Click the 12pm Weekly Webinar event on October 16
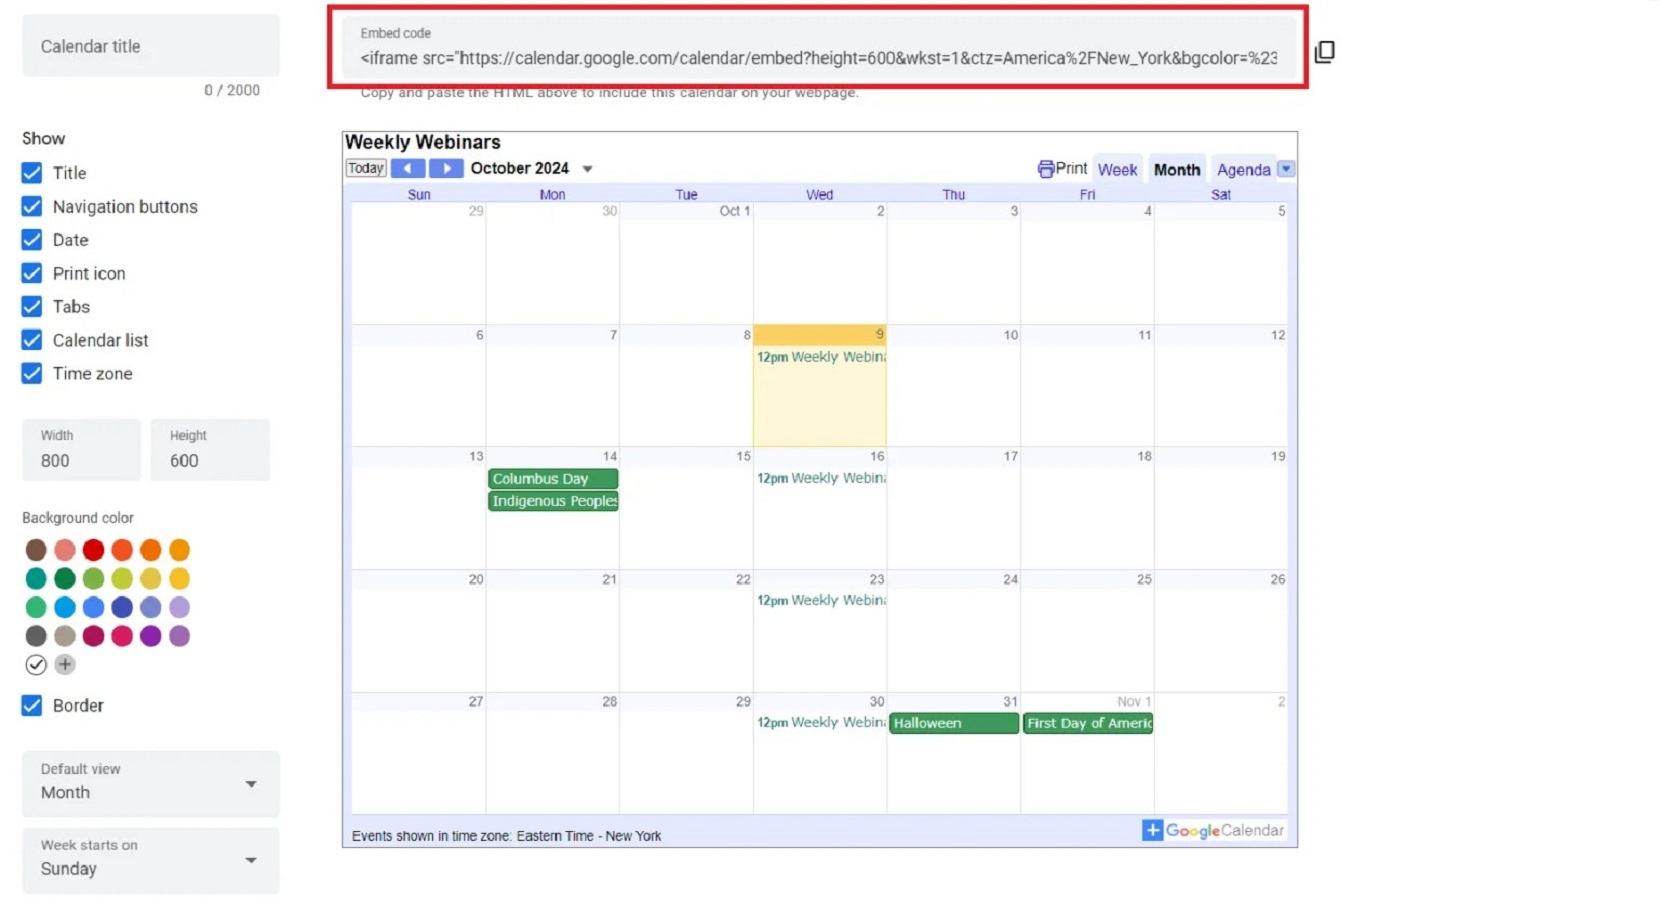1660x913 pixels. (x=819, y=478)
